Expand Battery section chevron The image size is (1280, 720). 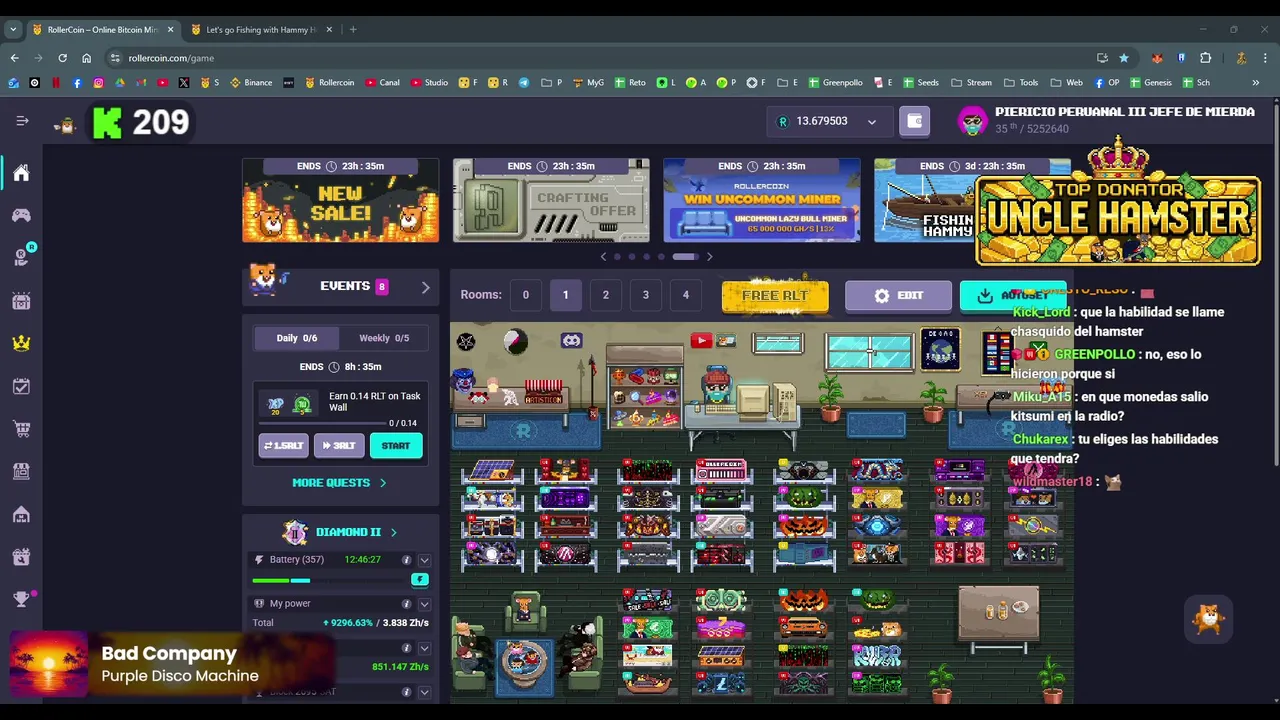click(x=424, y=560)
